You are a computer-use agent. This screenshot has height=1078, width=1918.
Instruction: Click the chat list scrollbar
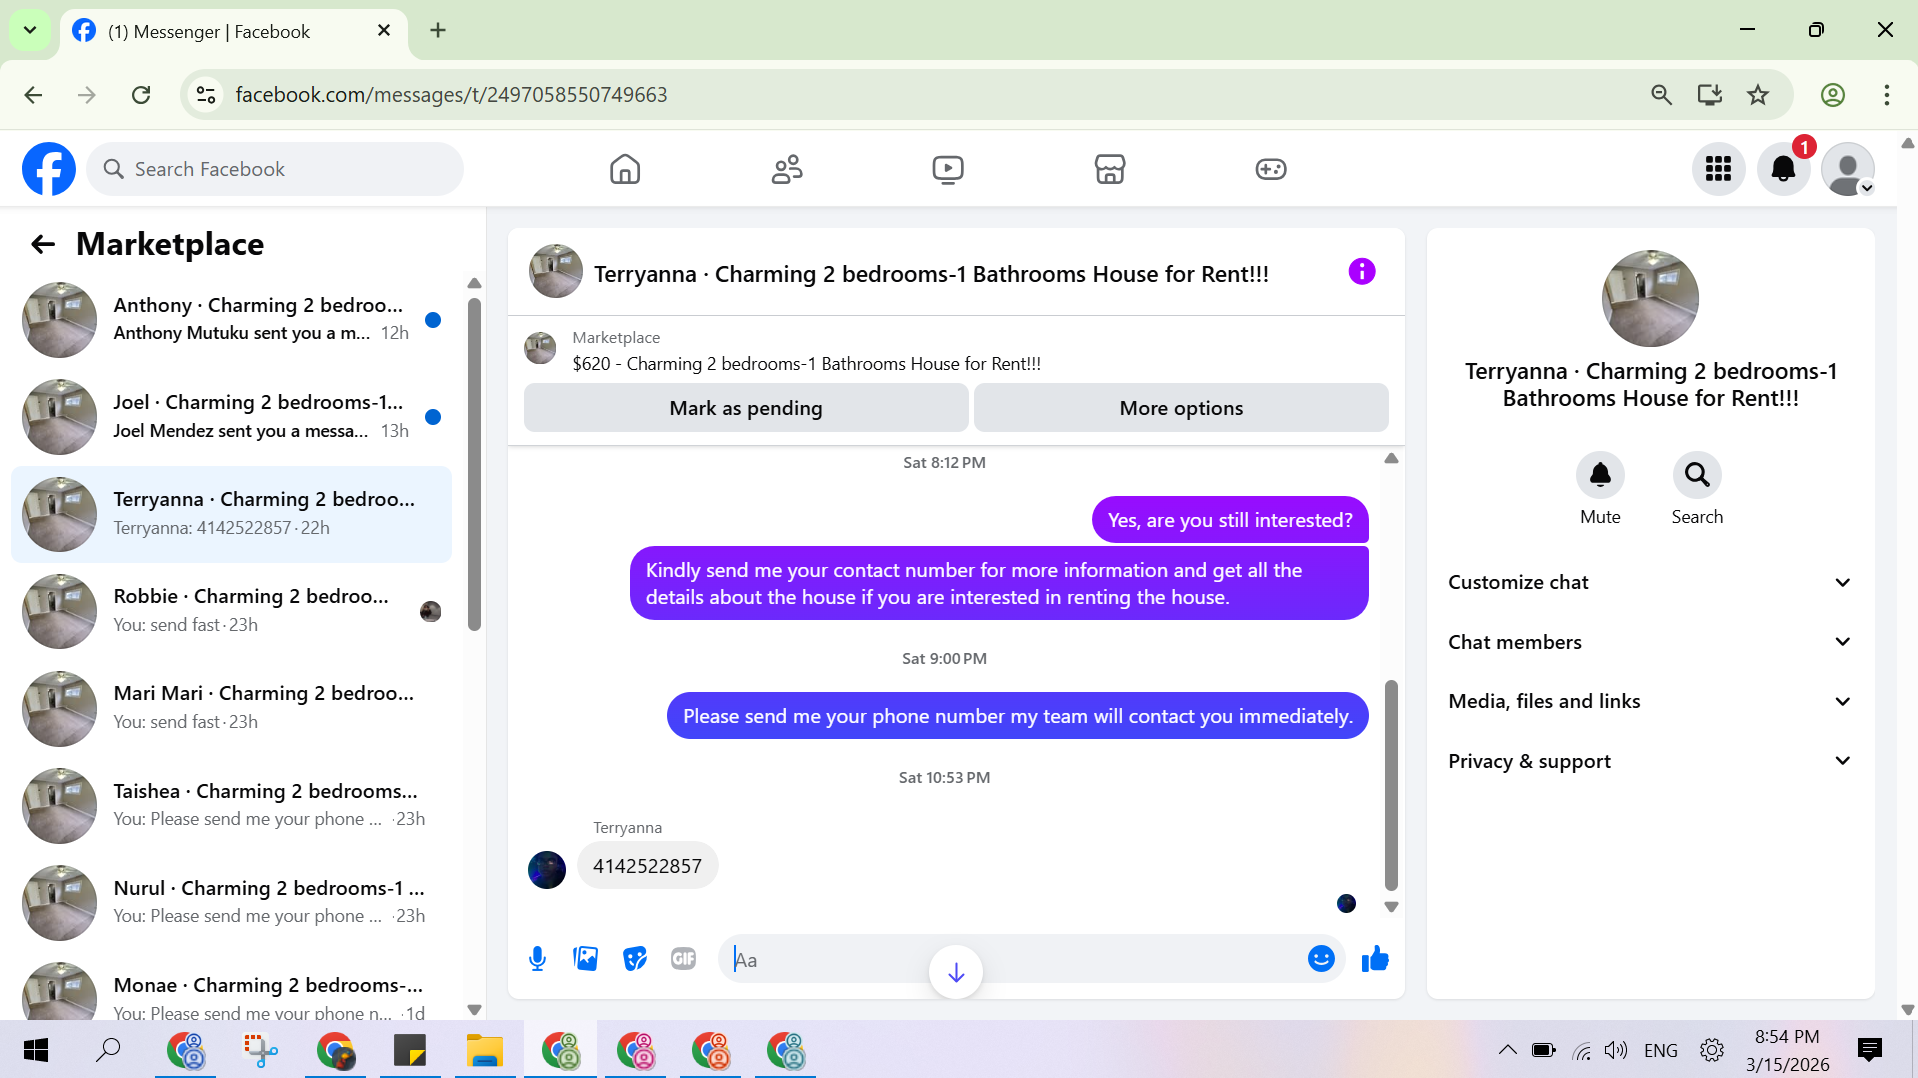[x=474, y=465]
